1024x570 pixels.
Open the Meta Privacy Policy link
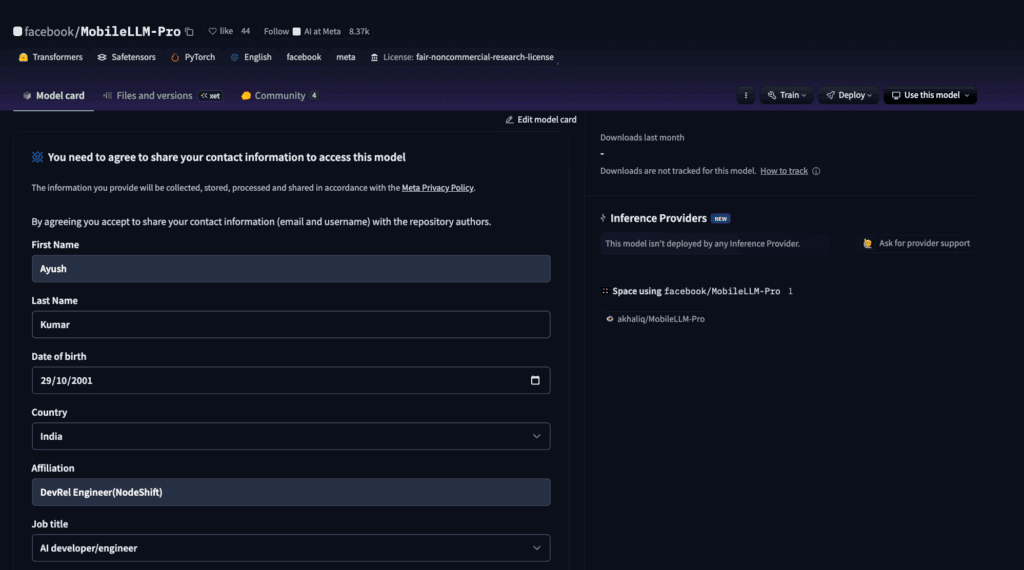(x=437, y=187)
